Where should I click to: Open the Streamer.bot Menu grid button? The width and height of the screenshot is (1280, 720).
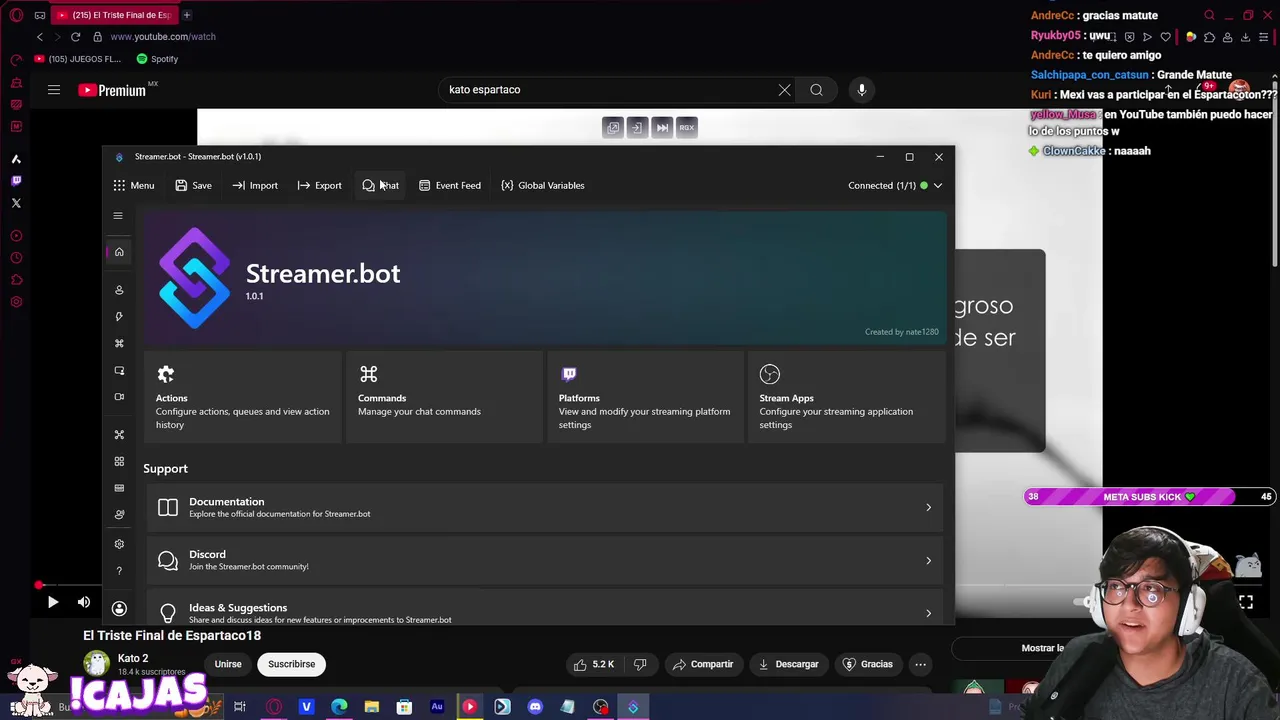pyautogui.click(x=134, y=185)
